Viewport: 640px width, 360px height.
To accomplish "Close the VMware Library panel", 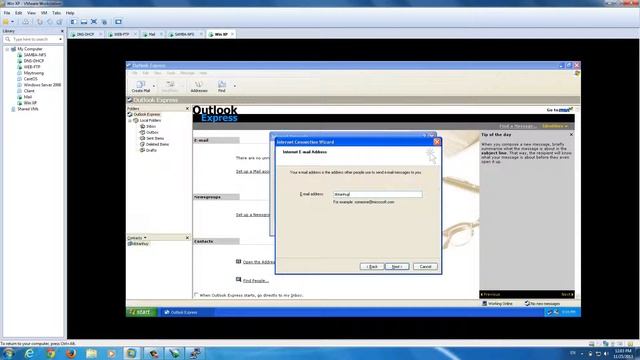I will coord(62,31).
